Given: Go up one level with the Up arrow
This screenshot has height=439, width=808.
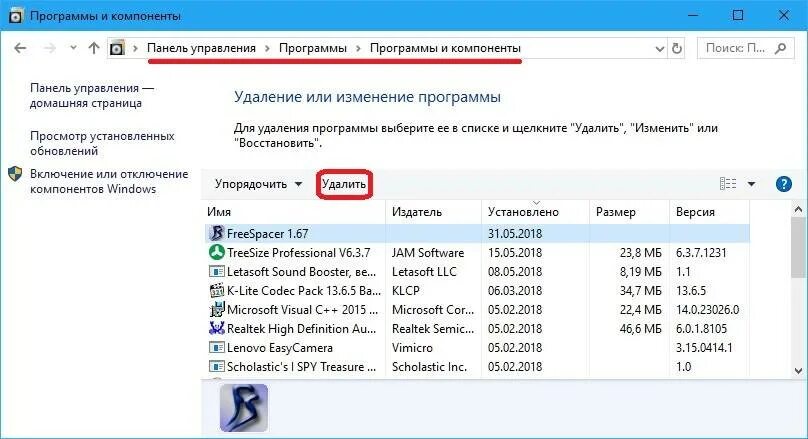Looking at the screenshot, I should 94,48.
